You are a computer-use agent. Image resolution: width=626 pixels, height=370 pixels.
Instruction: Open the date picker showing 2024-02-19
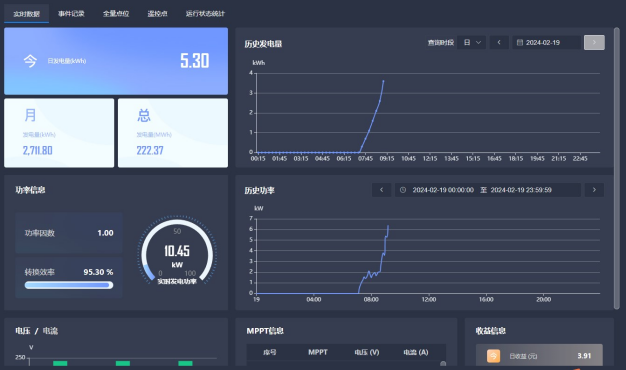[x=547, y=42]
